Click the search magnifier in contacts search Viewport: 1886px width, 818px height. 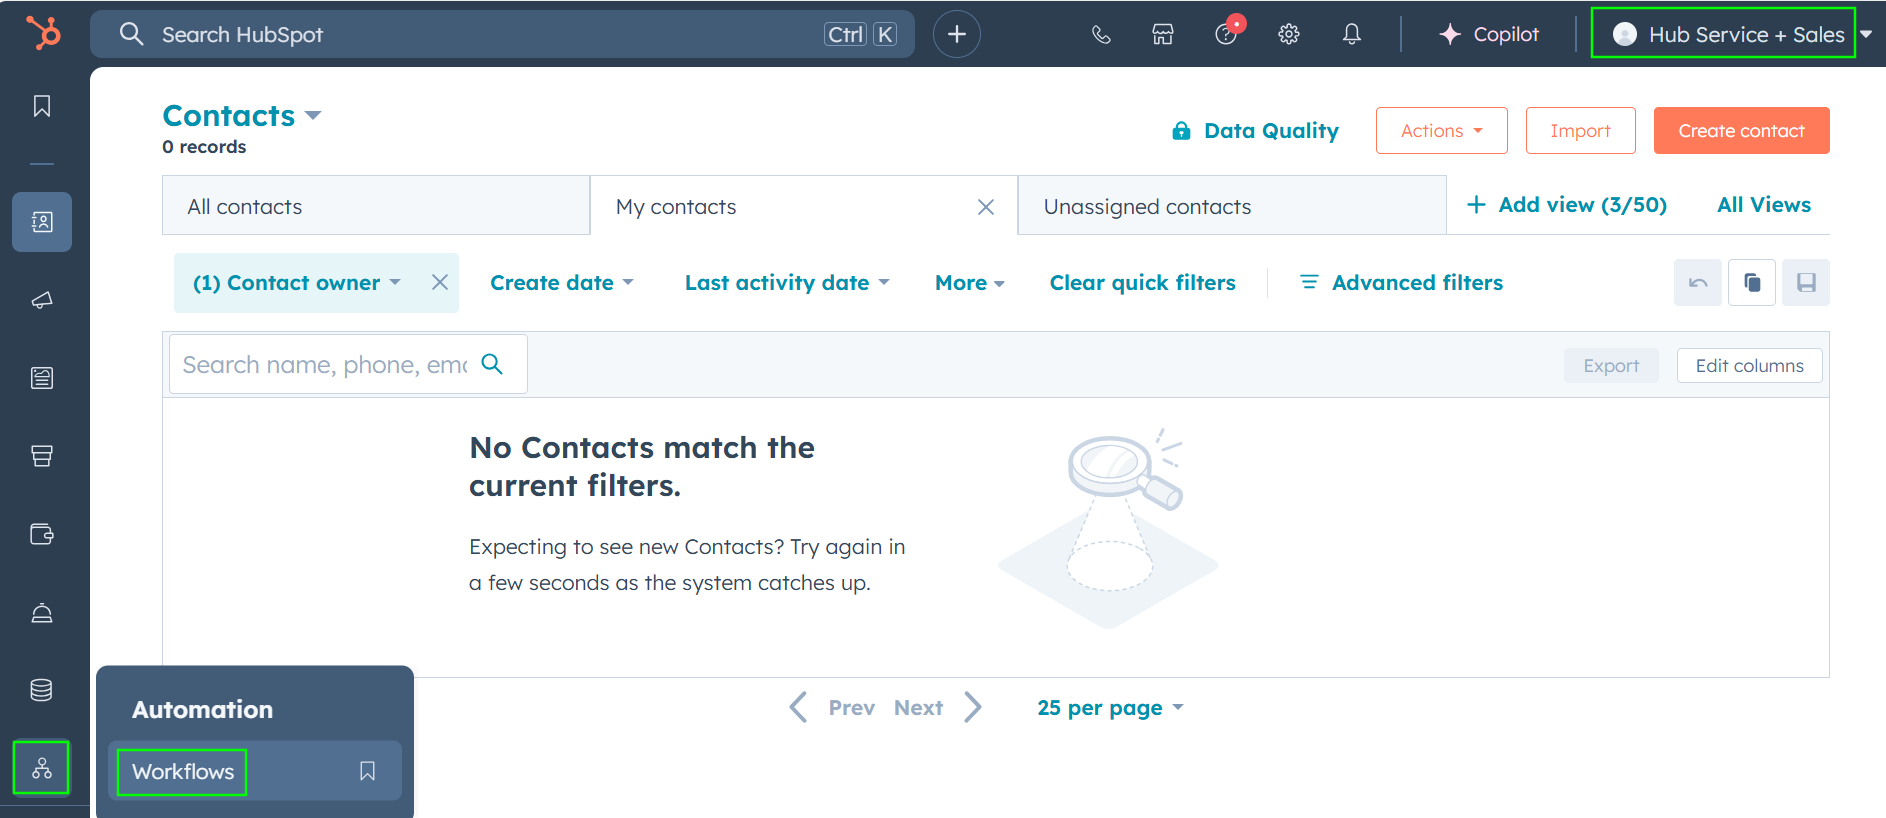pos(492,364)
